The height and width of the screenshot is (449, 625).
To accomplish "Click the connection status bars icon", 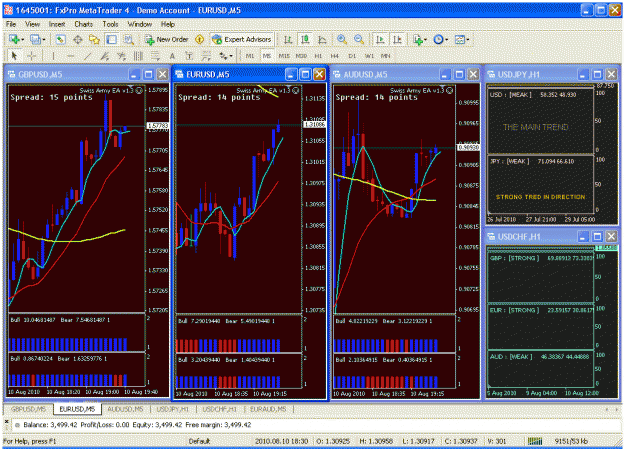I will click(x=535, y=441).
